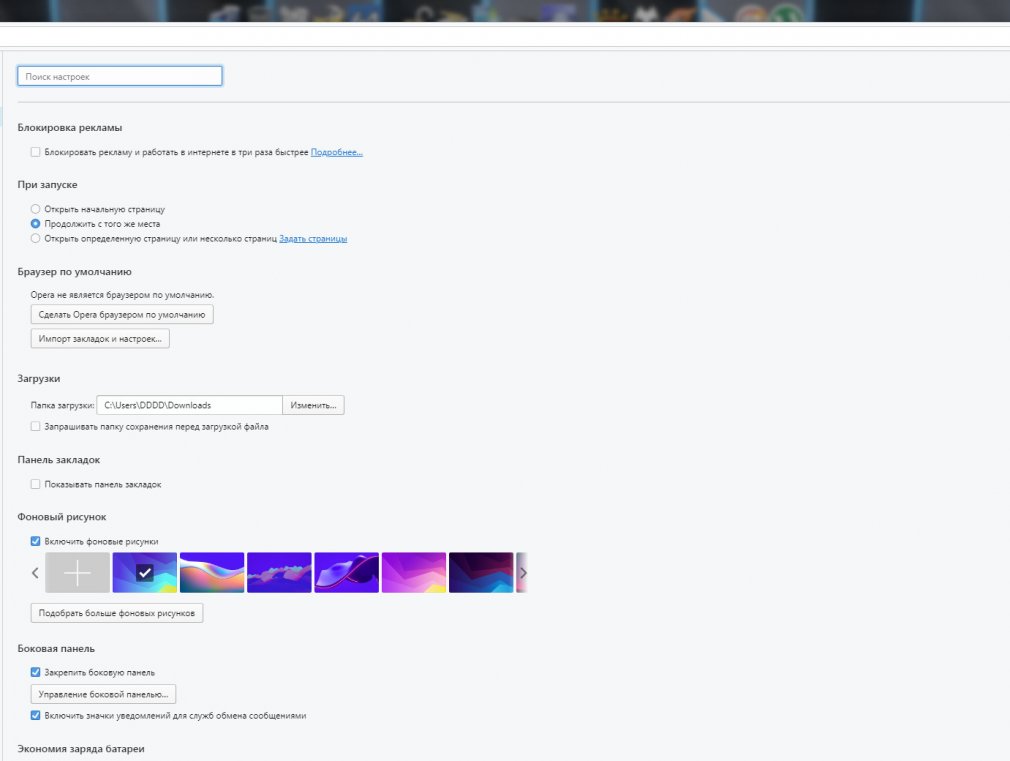The image size is (1010, 761).
Task: Click the Экономия заряда батареи heading
Action: 81,749
